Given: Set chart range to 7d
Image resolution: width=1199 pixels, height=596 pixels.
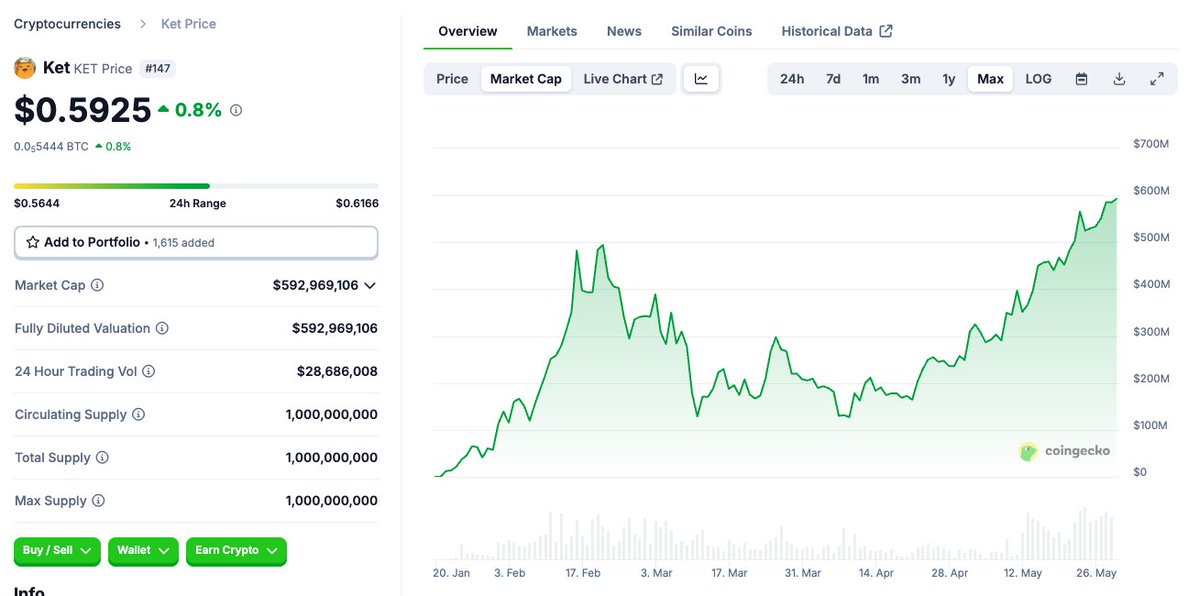Looking at the screenshot, I should tap(833, 79).
